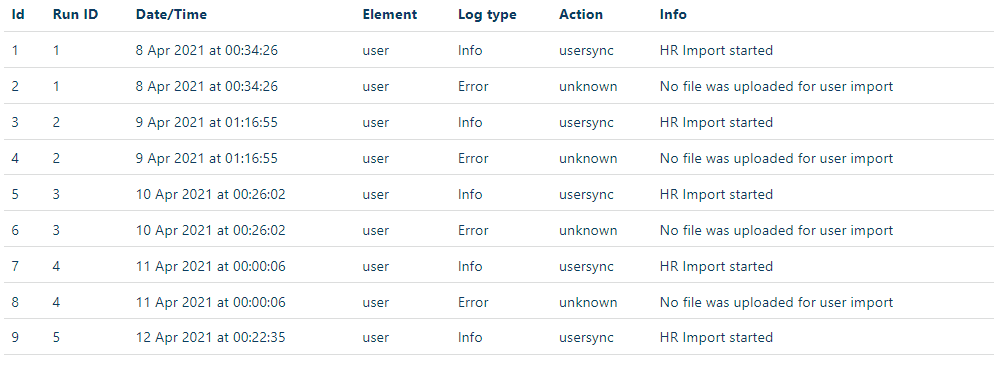
Task: Click the Id value 2
Action: tap(15, 86)
